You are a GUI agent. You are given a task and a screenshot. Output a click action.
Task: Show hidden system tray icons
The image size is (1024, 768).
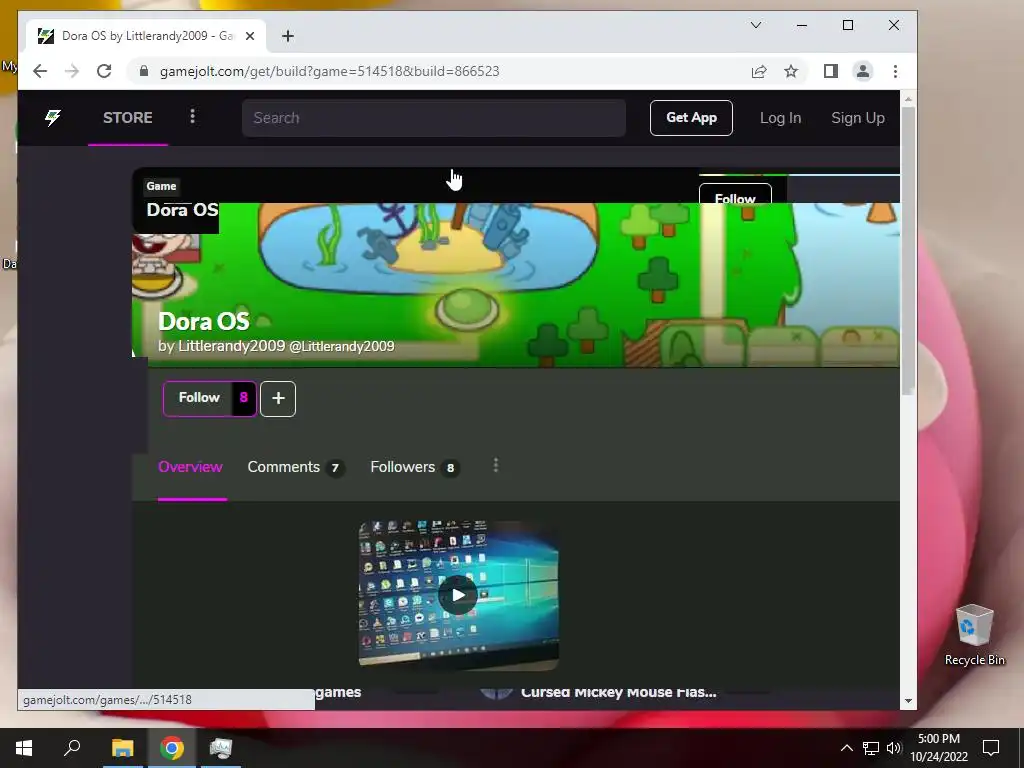click(846, 748)
